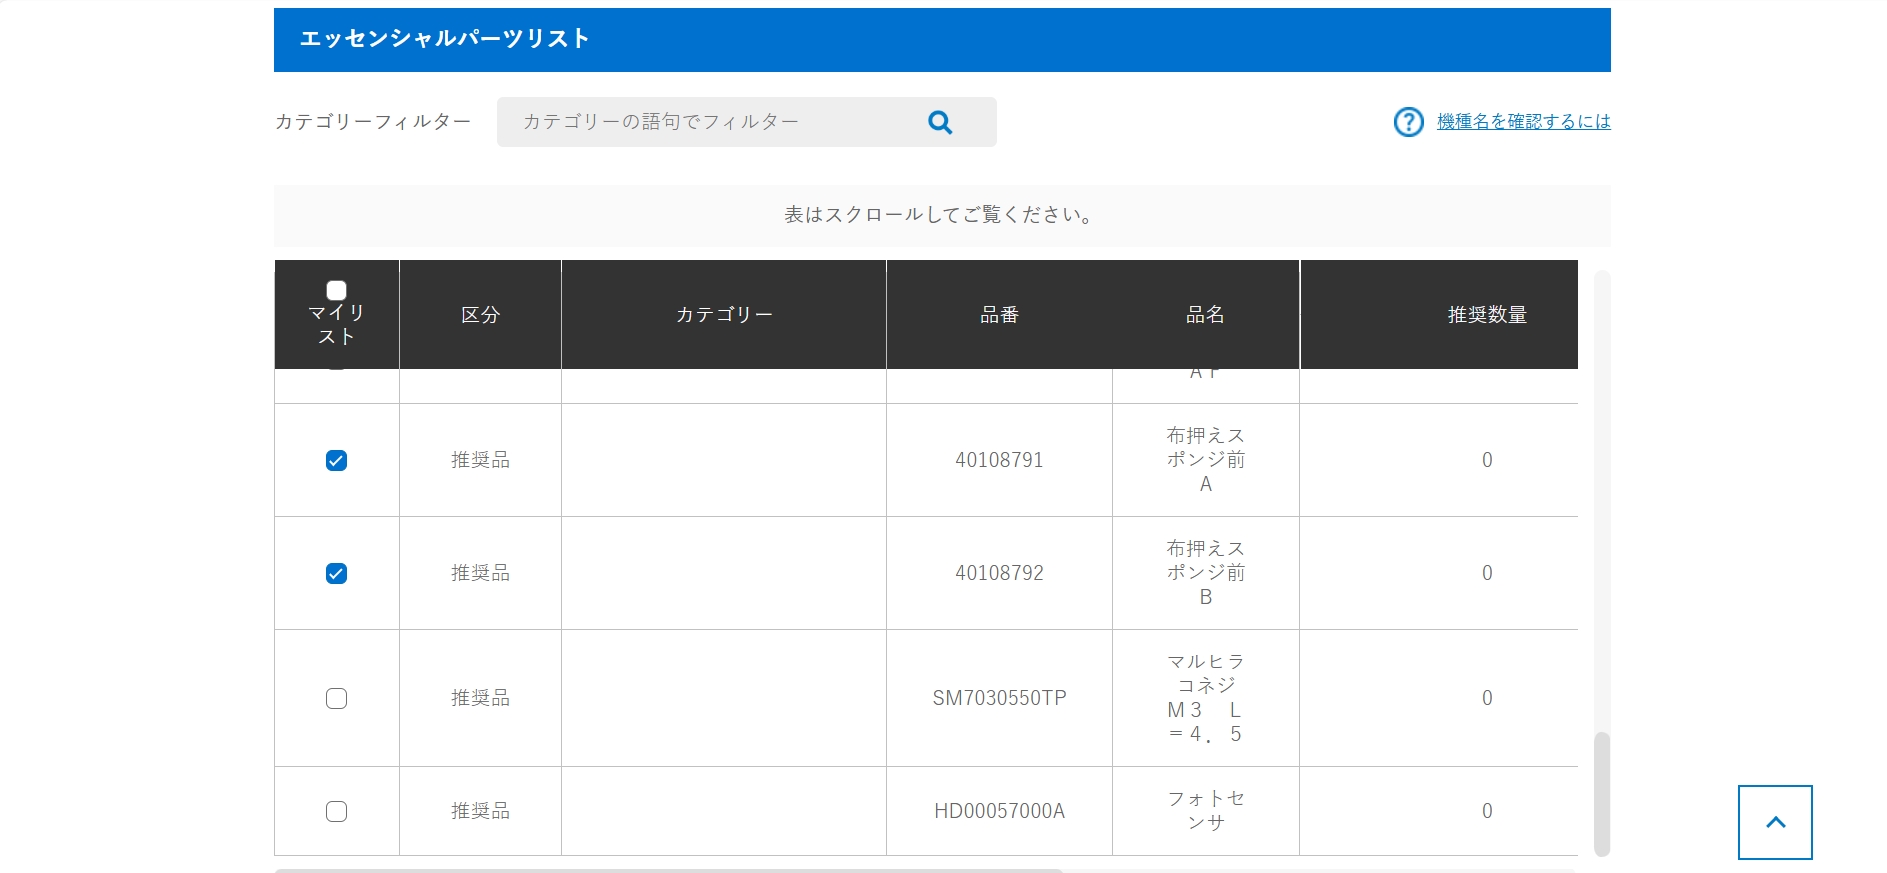The height and width of the screenshot is (873, 1887).
Task: Click the magnifying glass search icon
Action: [x=939, y=122]
